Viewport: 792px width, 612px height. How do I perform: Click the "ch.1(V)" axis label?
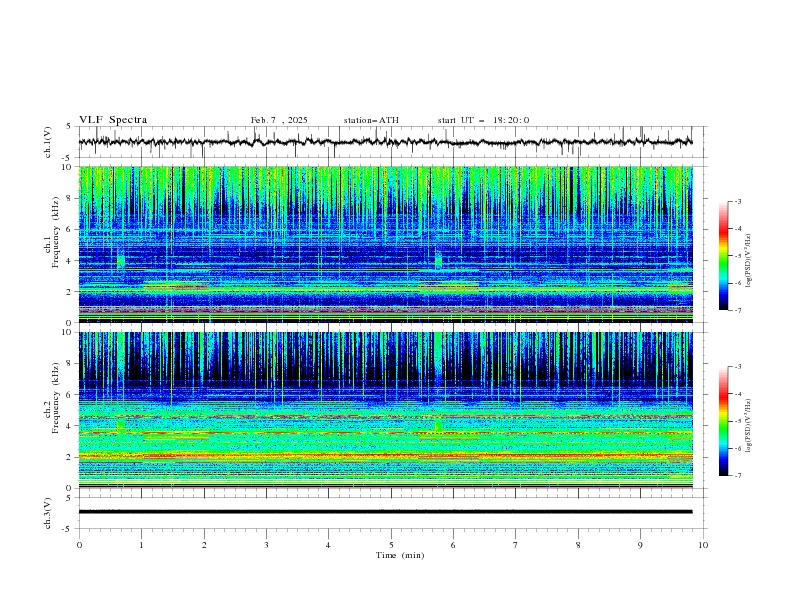tap(48, 142)
